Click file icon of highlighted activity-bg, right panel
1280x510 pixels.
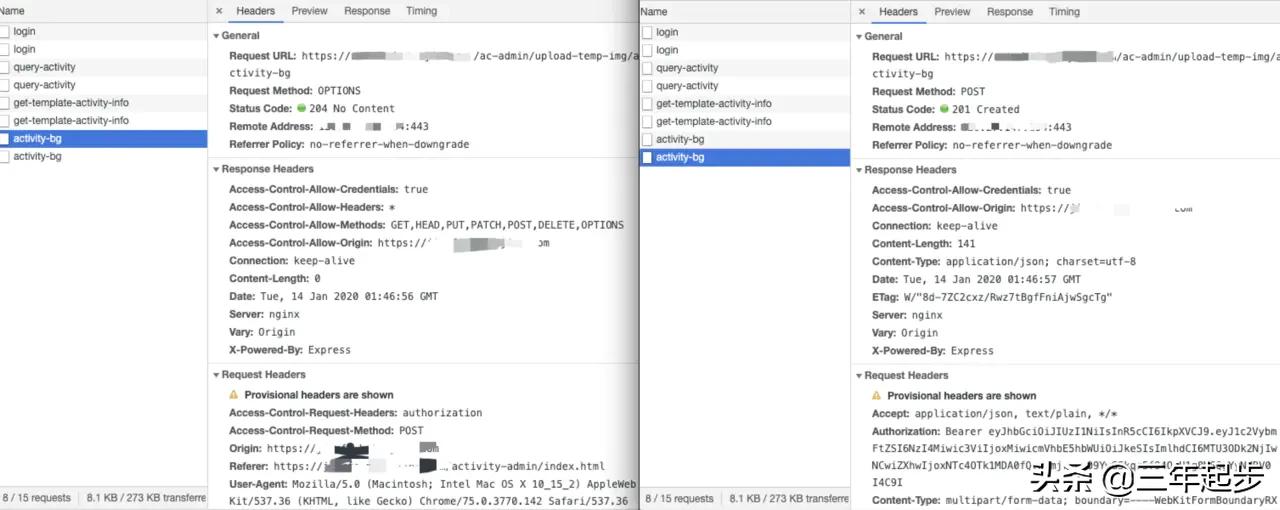pos(647,157)
